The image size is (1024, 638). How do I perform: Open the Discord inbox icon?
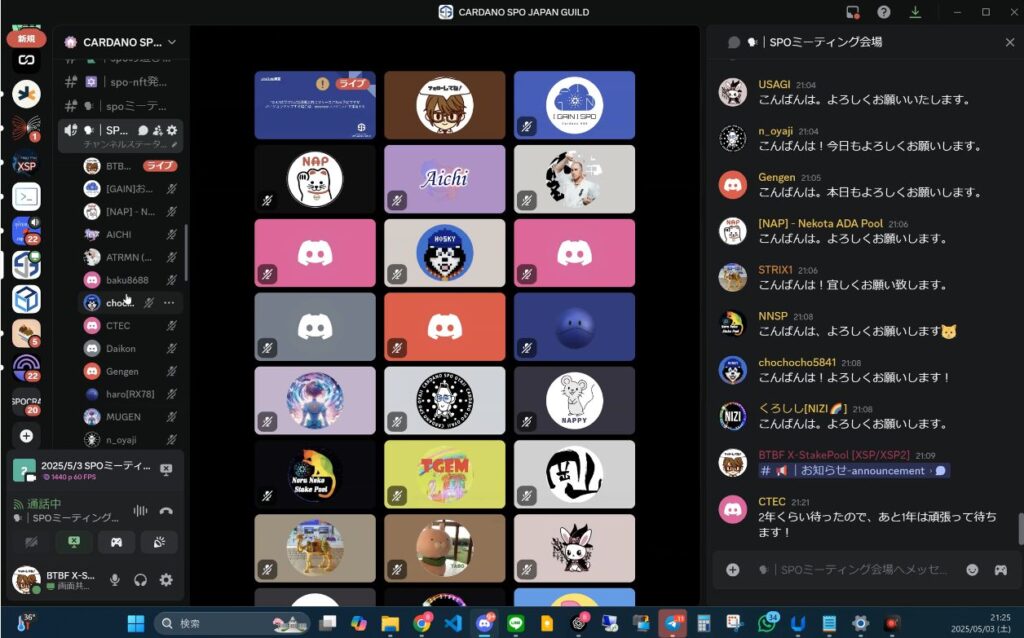click(852, 12)
